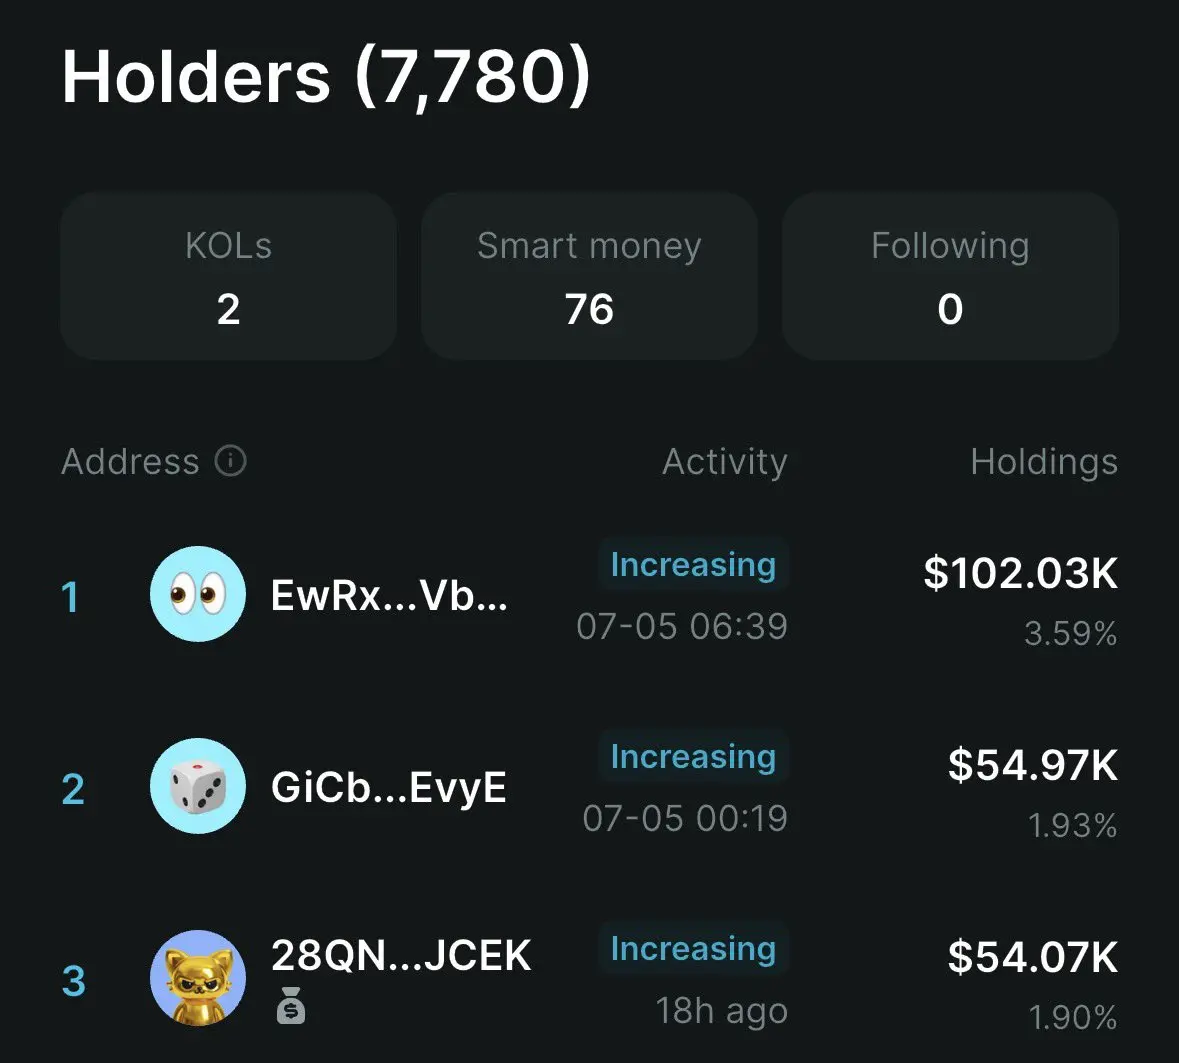Click the money bag icon under 28QN...JCEK
1179x1063 pixels.
point(290,1006)
